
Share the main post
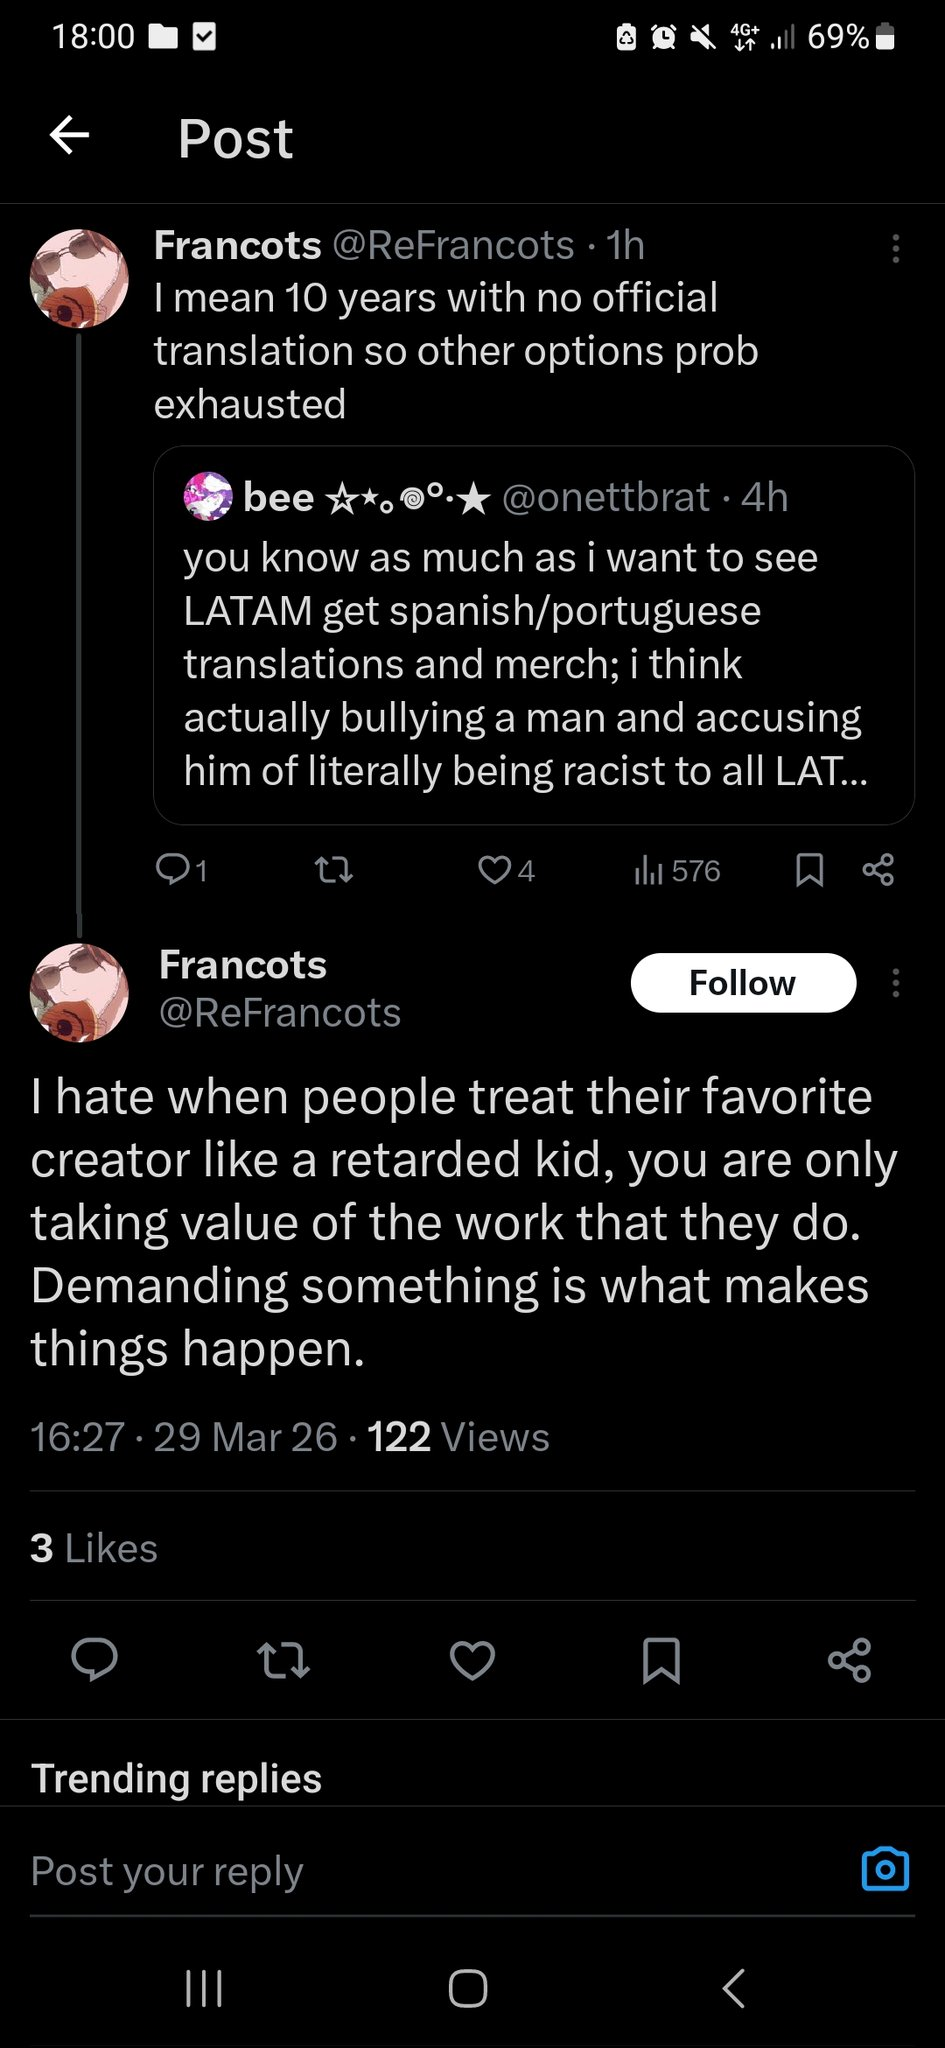(850, 1660)
